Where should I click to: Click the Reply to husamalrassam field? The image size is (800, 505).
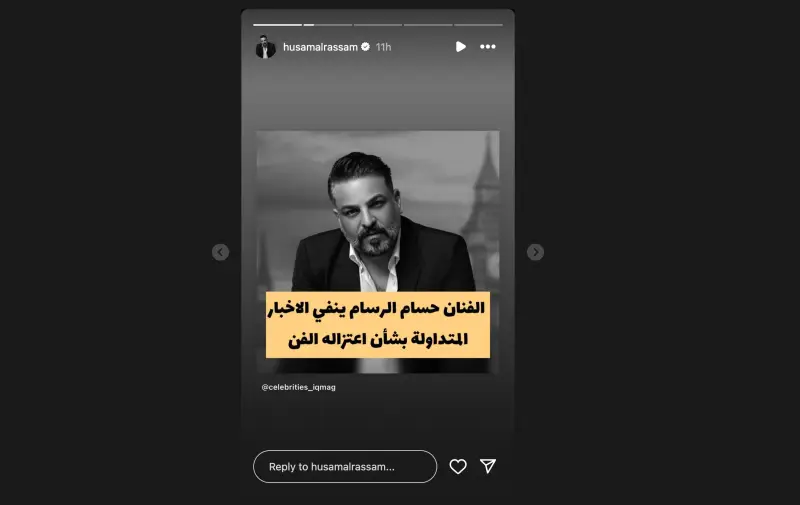click(x=345, y=466)
